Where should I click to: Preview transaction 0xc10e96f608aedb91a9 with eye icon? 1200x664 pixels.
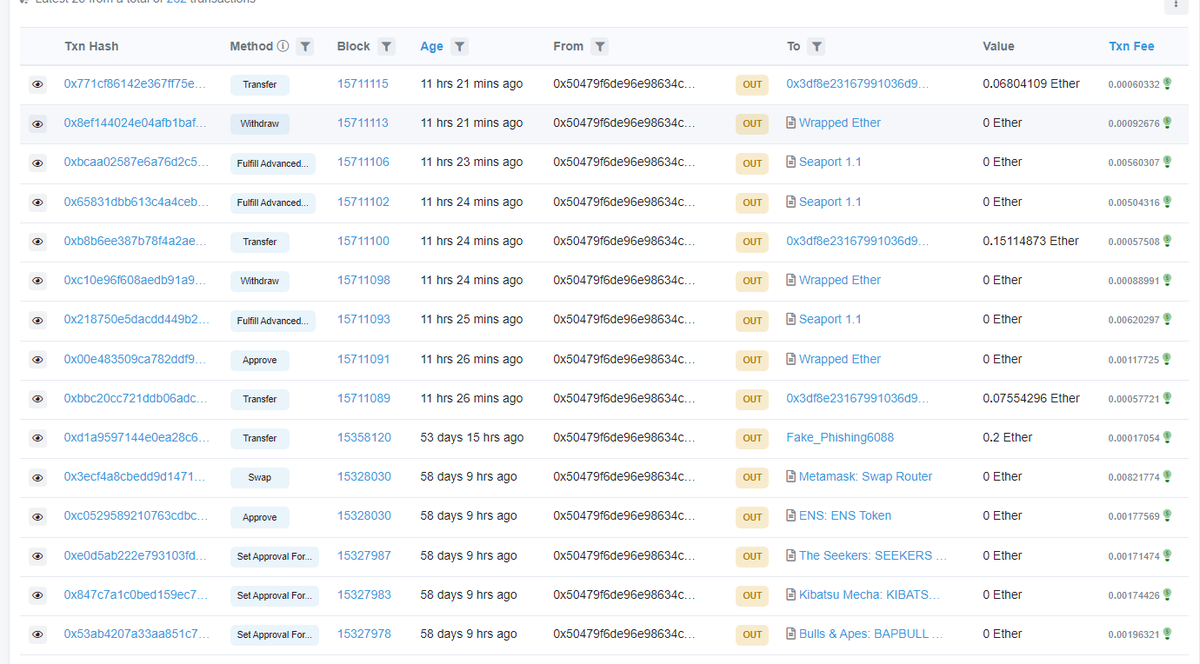[x=38, y=281]
